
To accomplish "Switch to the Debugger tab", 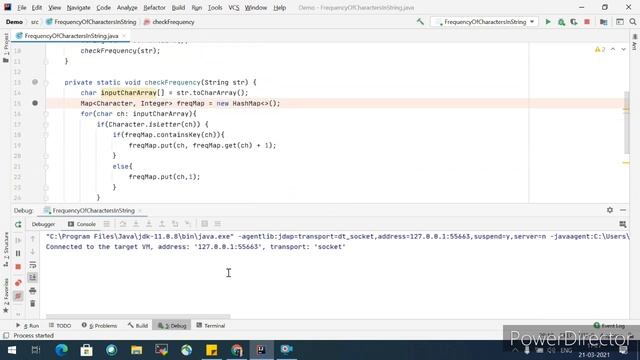I will point(43,224).
